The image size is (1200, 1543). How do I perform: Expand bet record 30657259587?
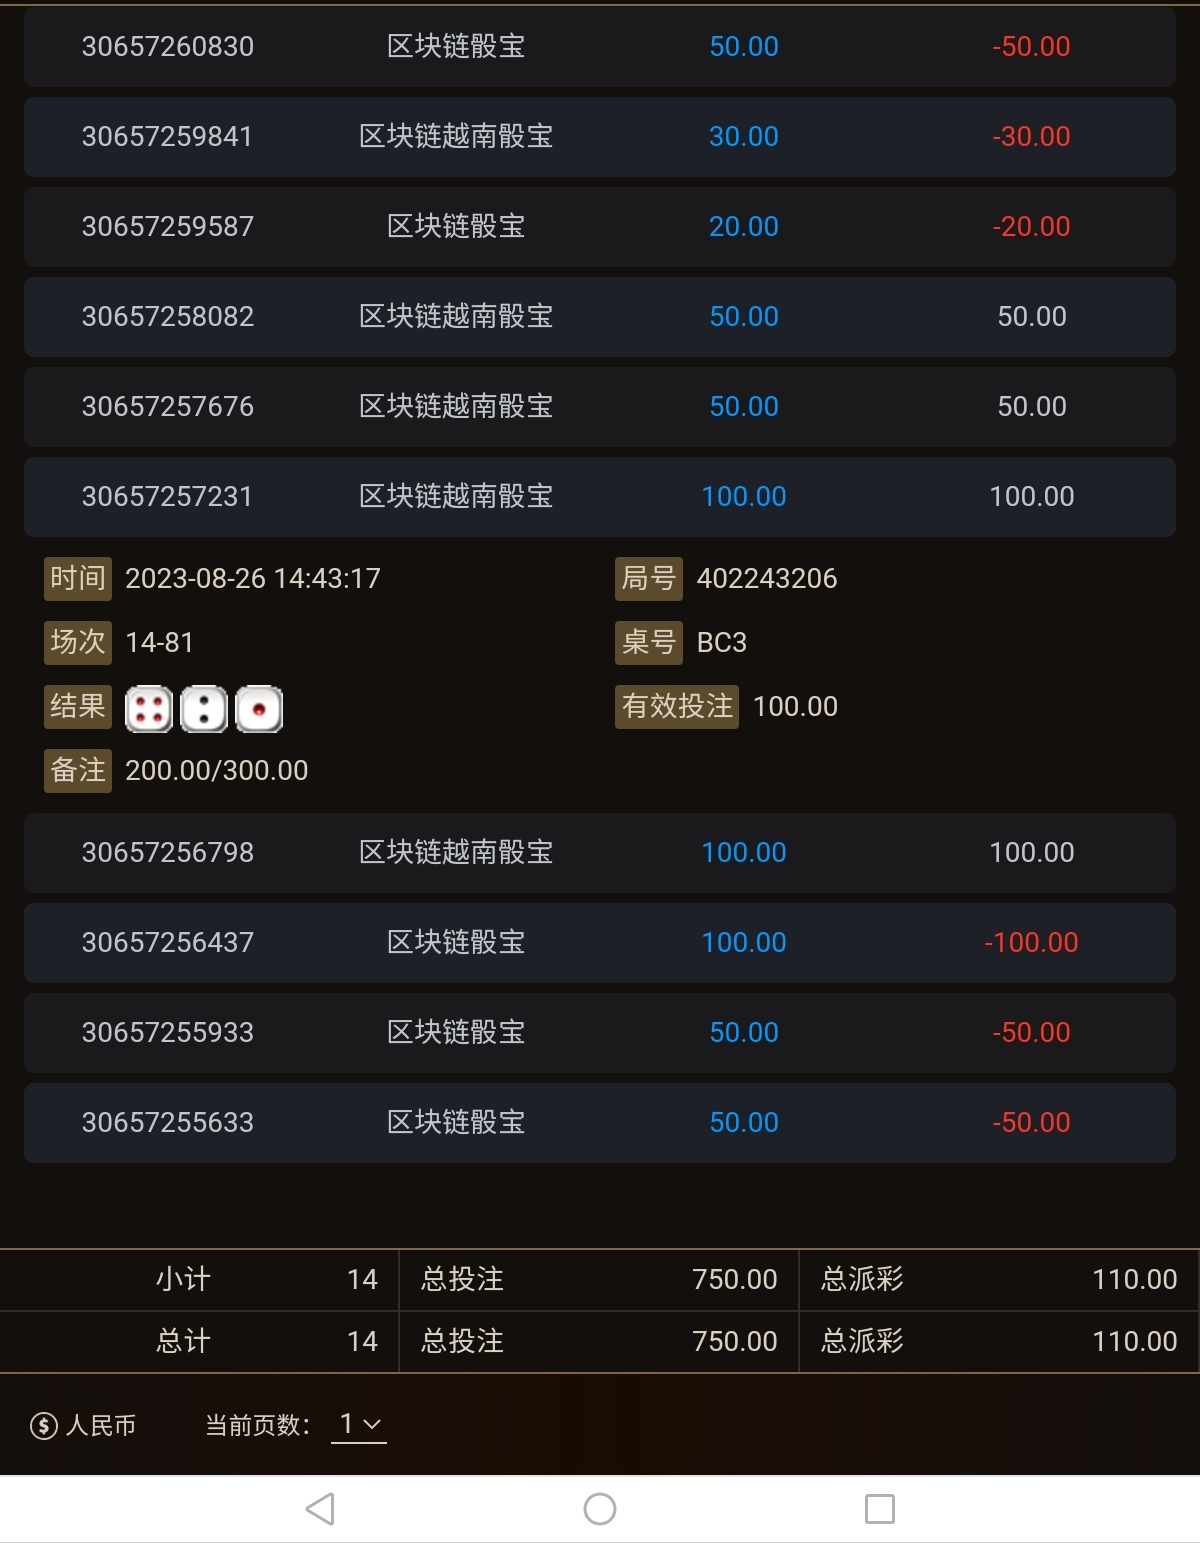pyautogui.click(x=600, y=227)
